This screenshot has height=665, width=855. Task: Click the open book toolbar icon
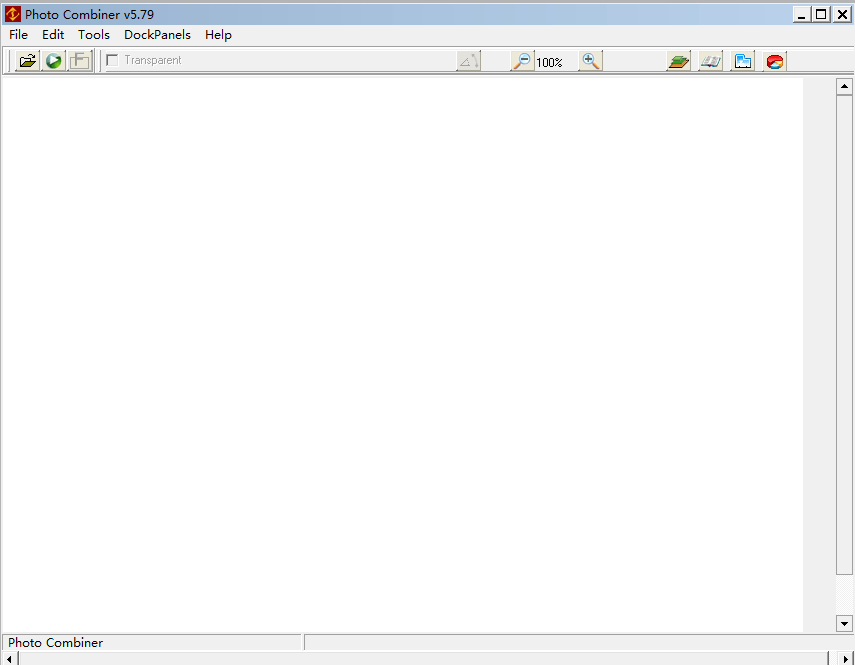711,62
